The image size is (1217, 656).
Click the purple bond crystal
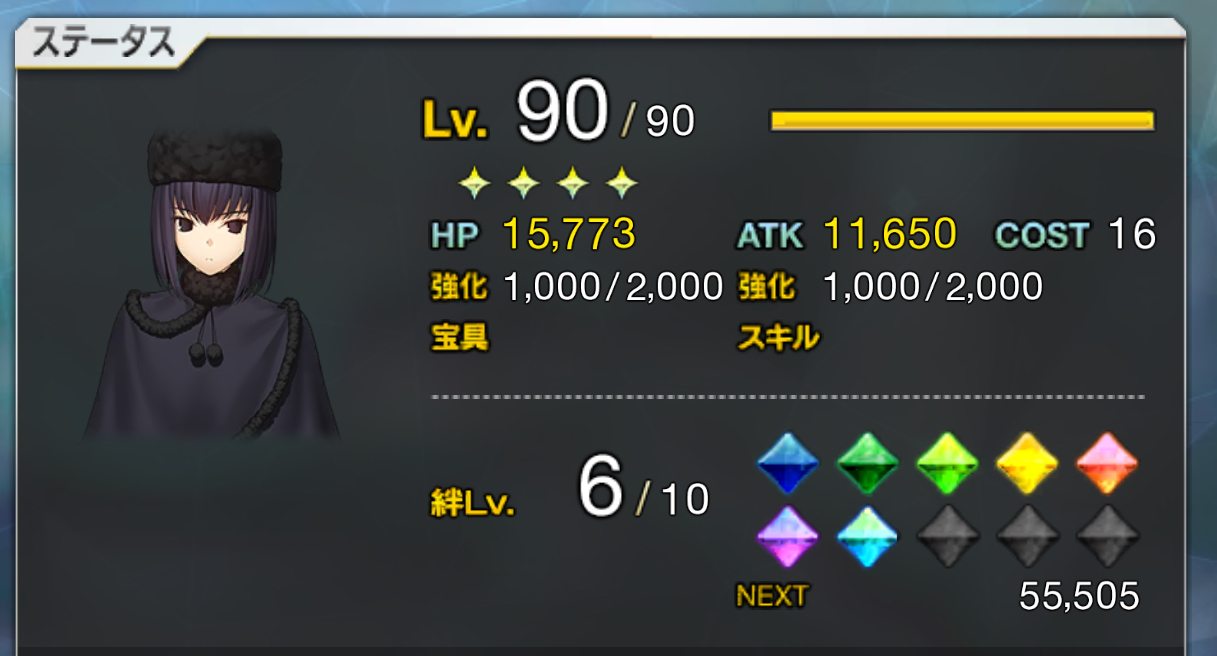point(788,537)
